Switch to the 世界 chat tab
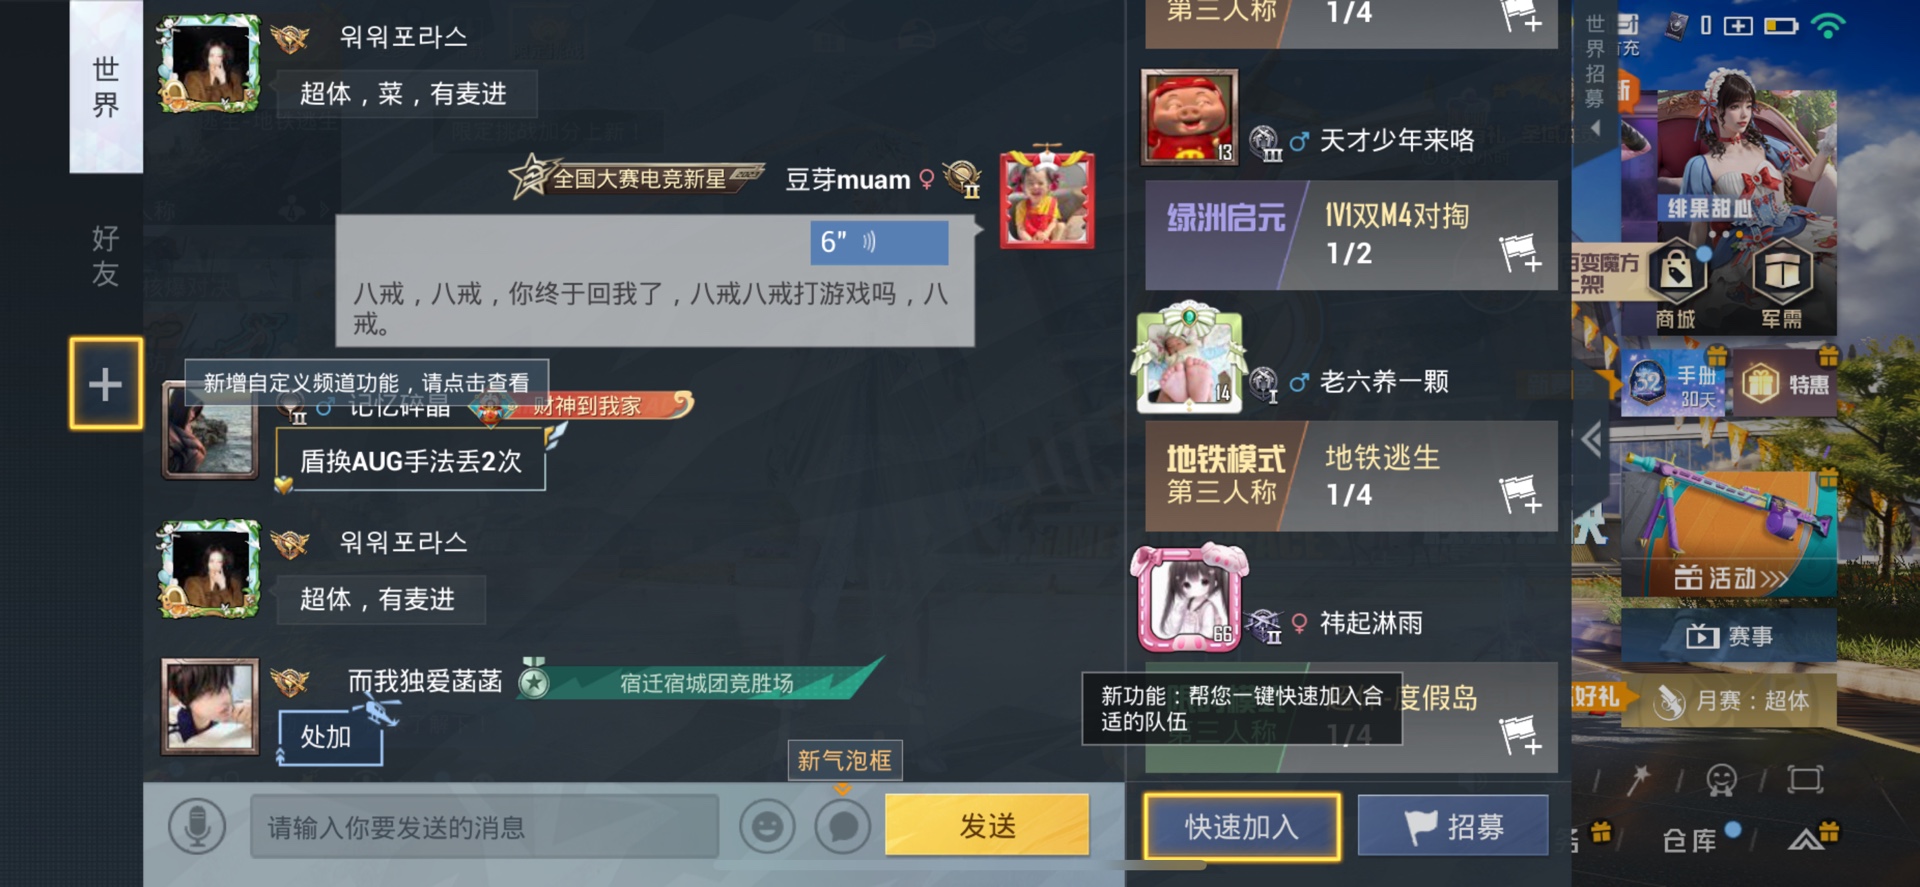The height and width of the screenshot is (887, 1920). click(x=106, y=87)
